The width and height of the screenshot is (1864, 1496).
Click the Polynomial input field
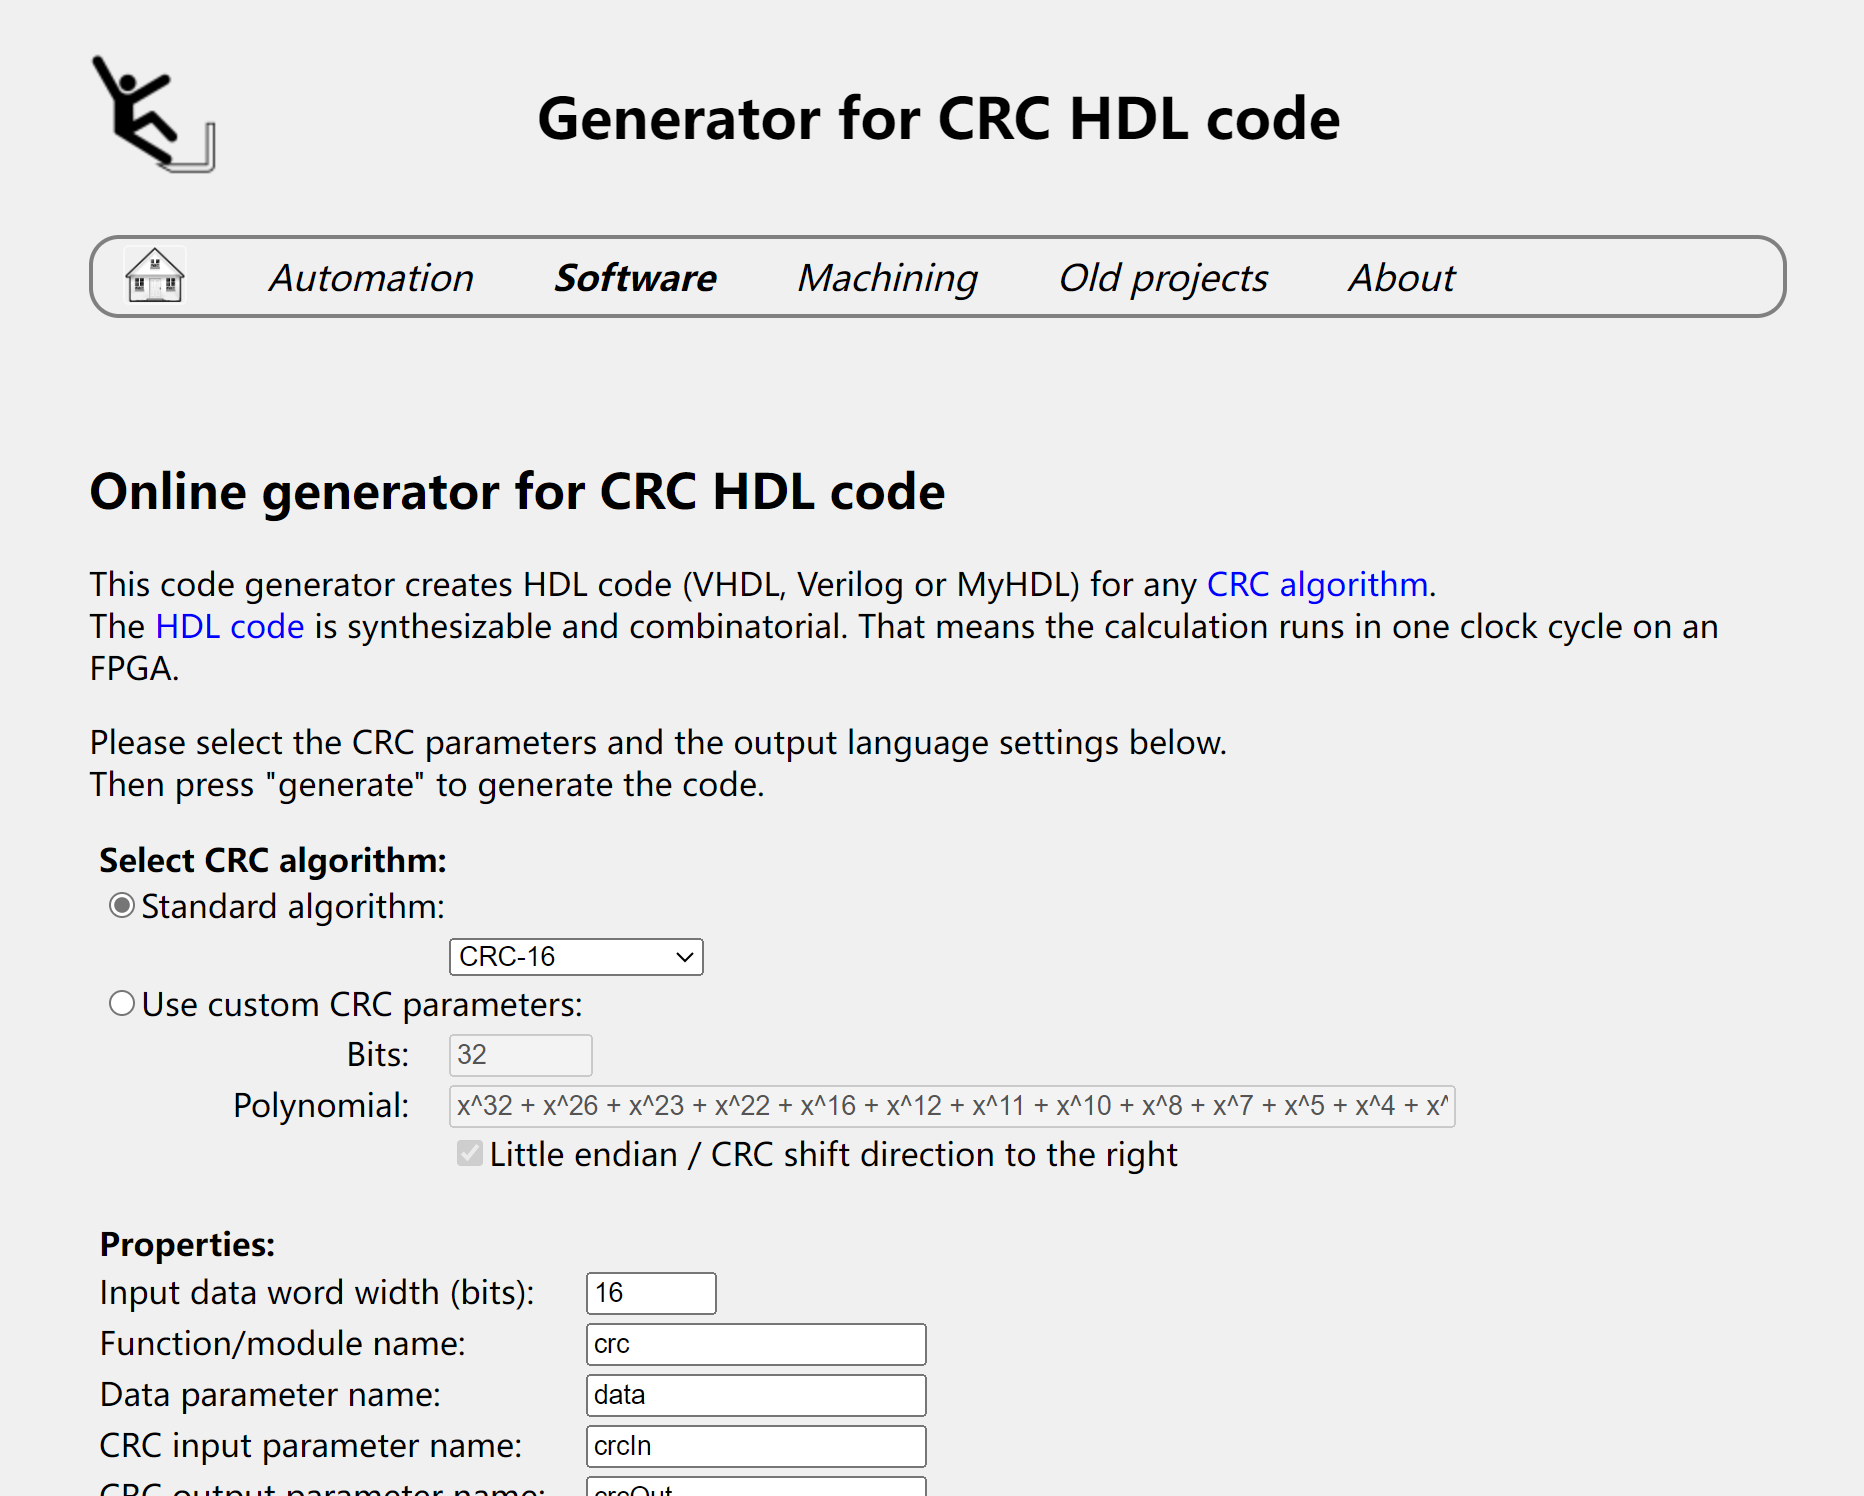[952, 1106]
